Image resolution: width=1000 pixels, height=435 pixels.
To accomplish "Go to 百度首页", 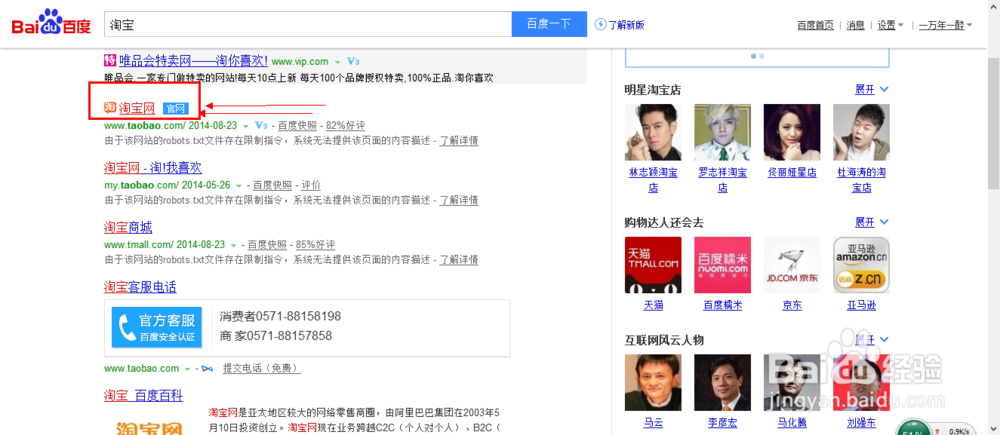I will point(815,25).
